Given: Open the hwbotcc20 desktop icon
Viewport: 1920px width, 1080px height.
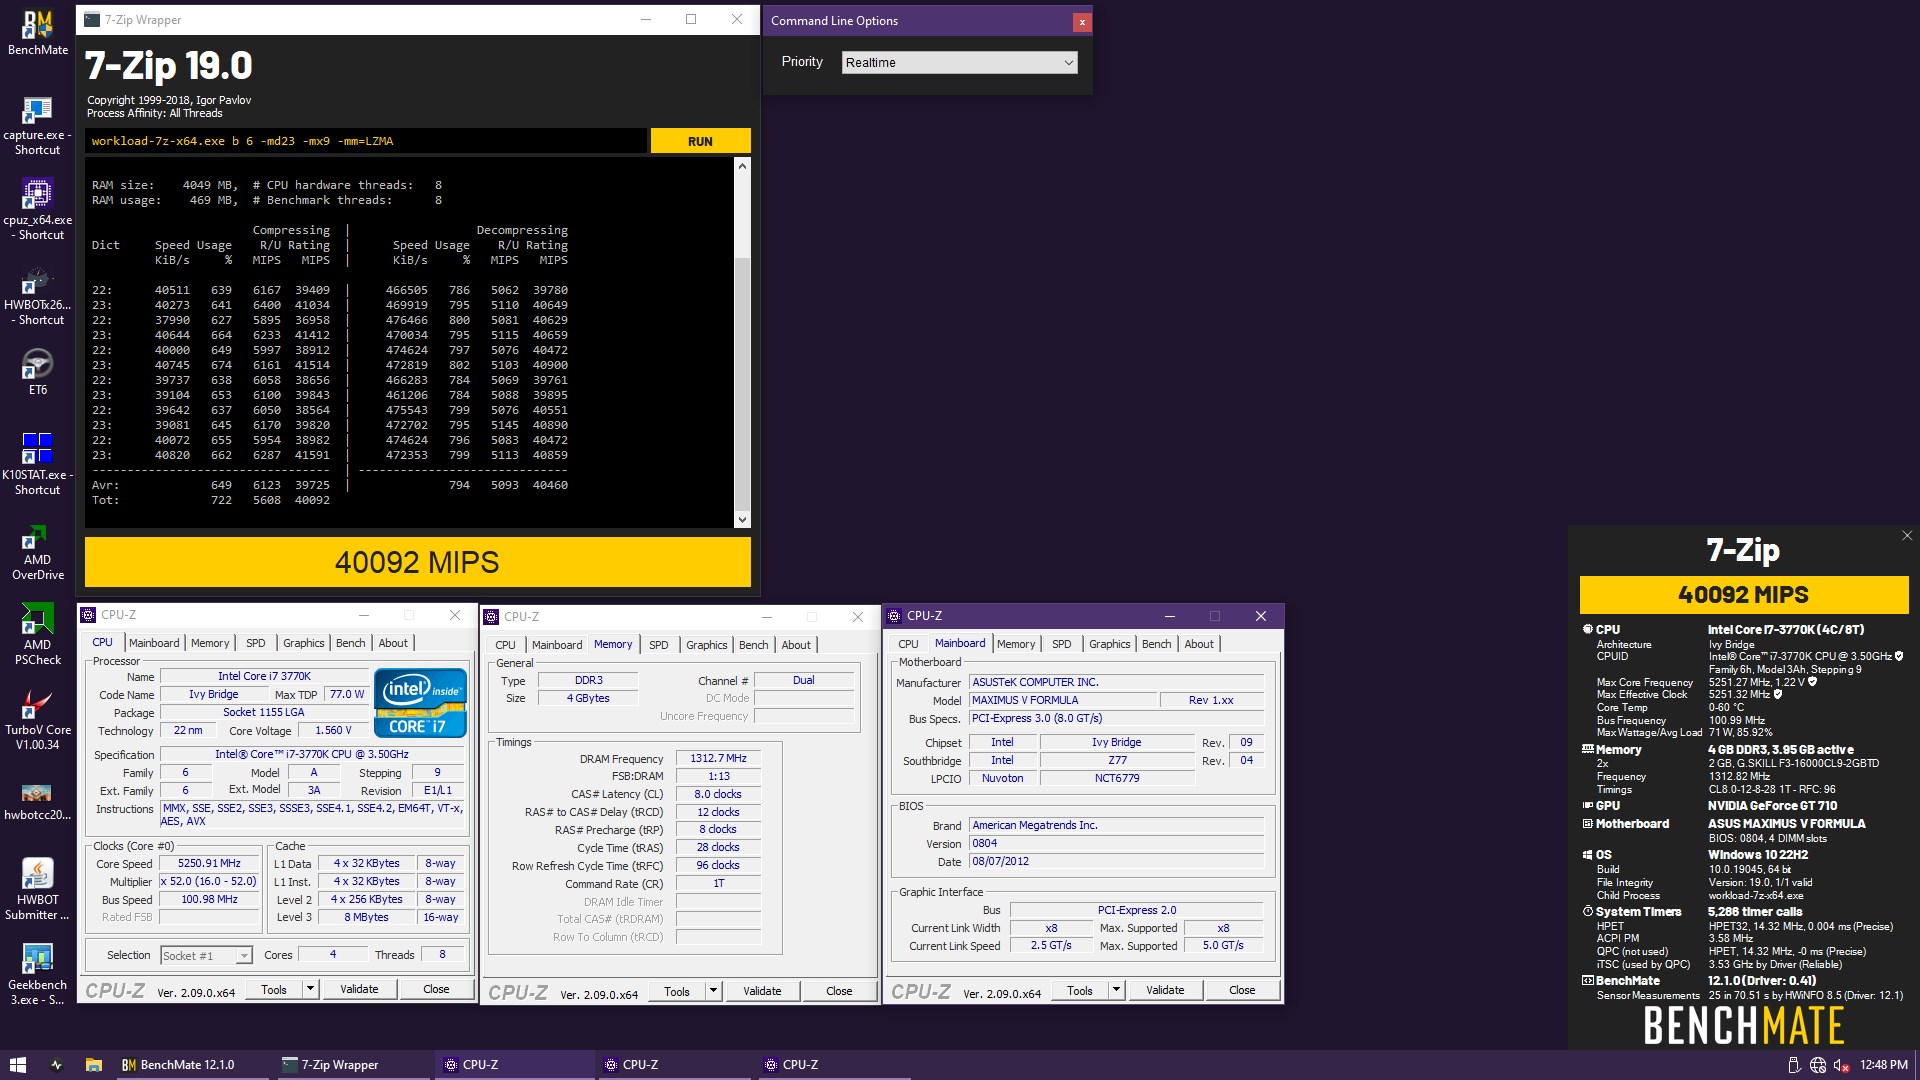Looking at the screenshot, I should tap(38, 800).
